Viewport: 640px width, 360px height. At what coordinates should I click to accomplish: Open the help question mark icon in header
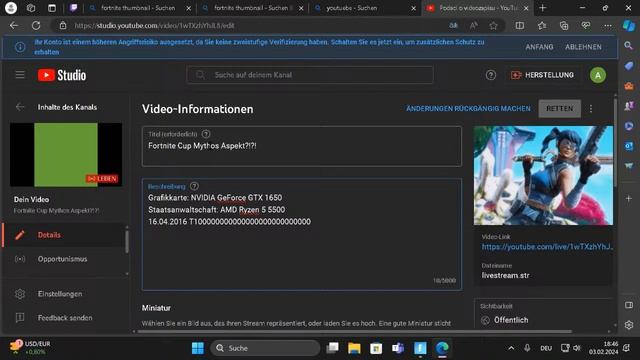[x=491, y=75]
